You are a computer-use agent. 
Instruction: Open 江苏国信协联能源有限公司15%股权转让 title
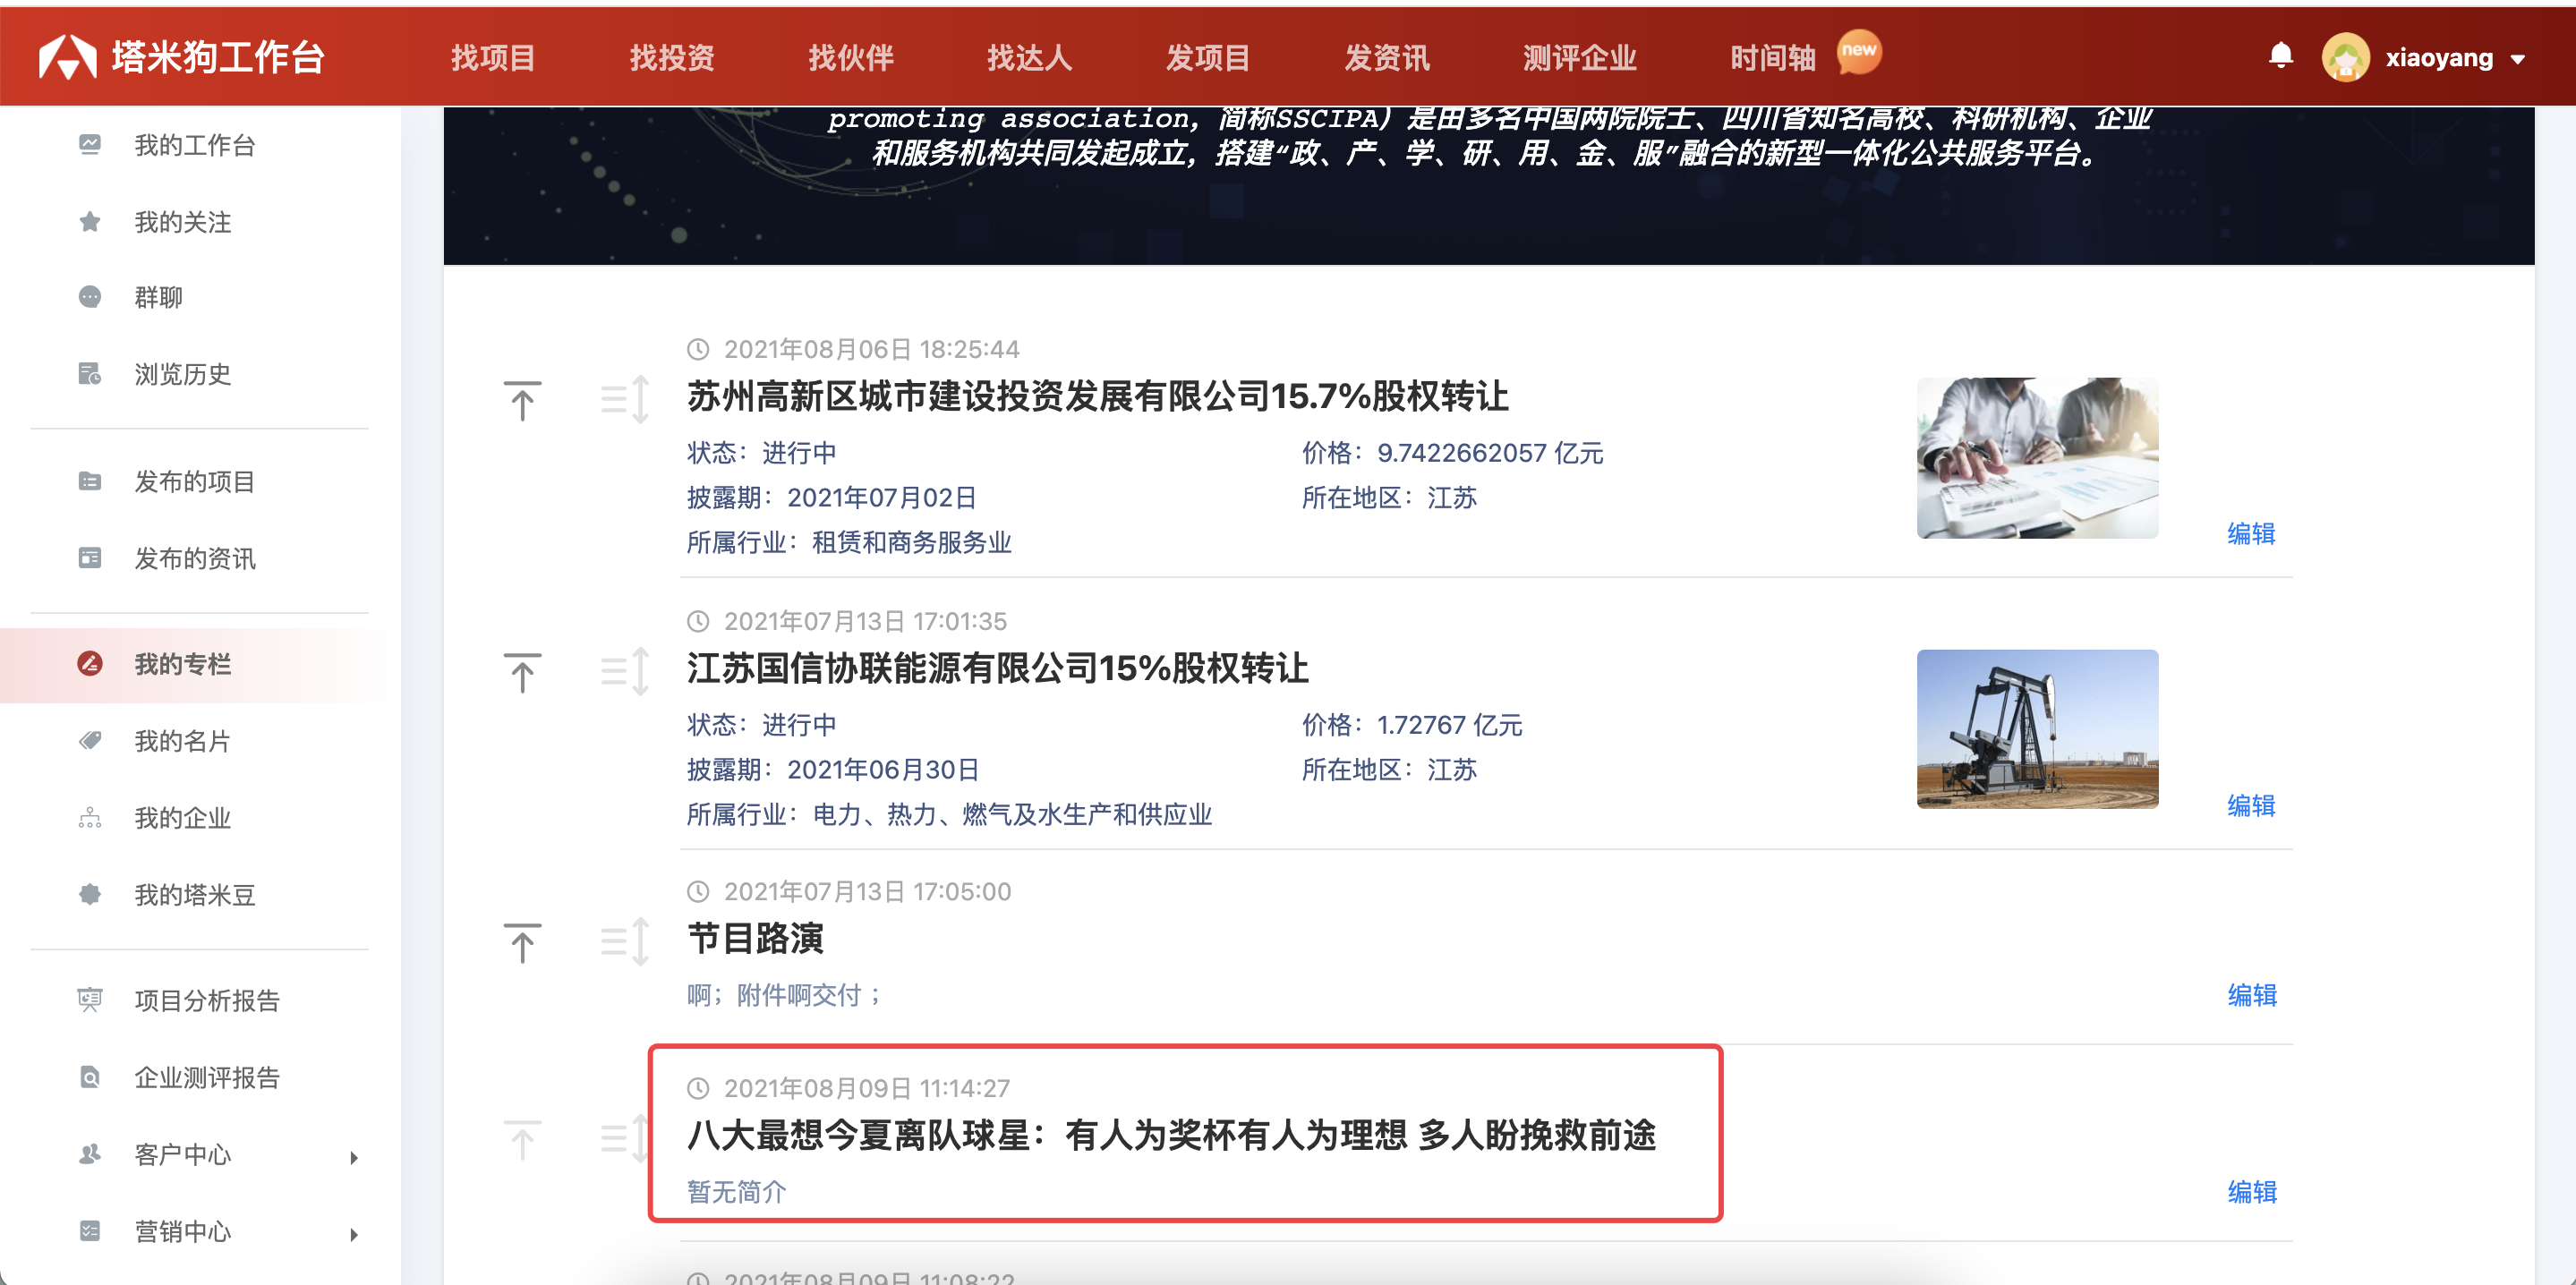click(x=997, y=668)
